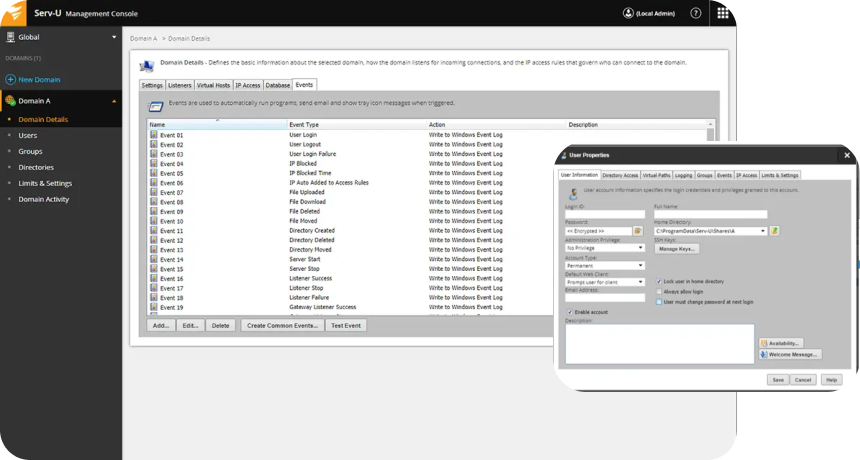Viewport: 860px width, 460px height.
Task: Click the Domain A breadcrumb link
Action: click(143, 38)
